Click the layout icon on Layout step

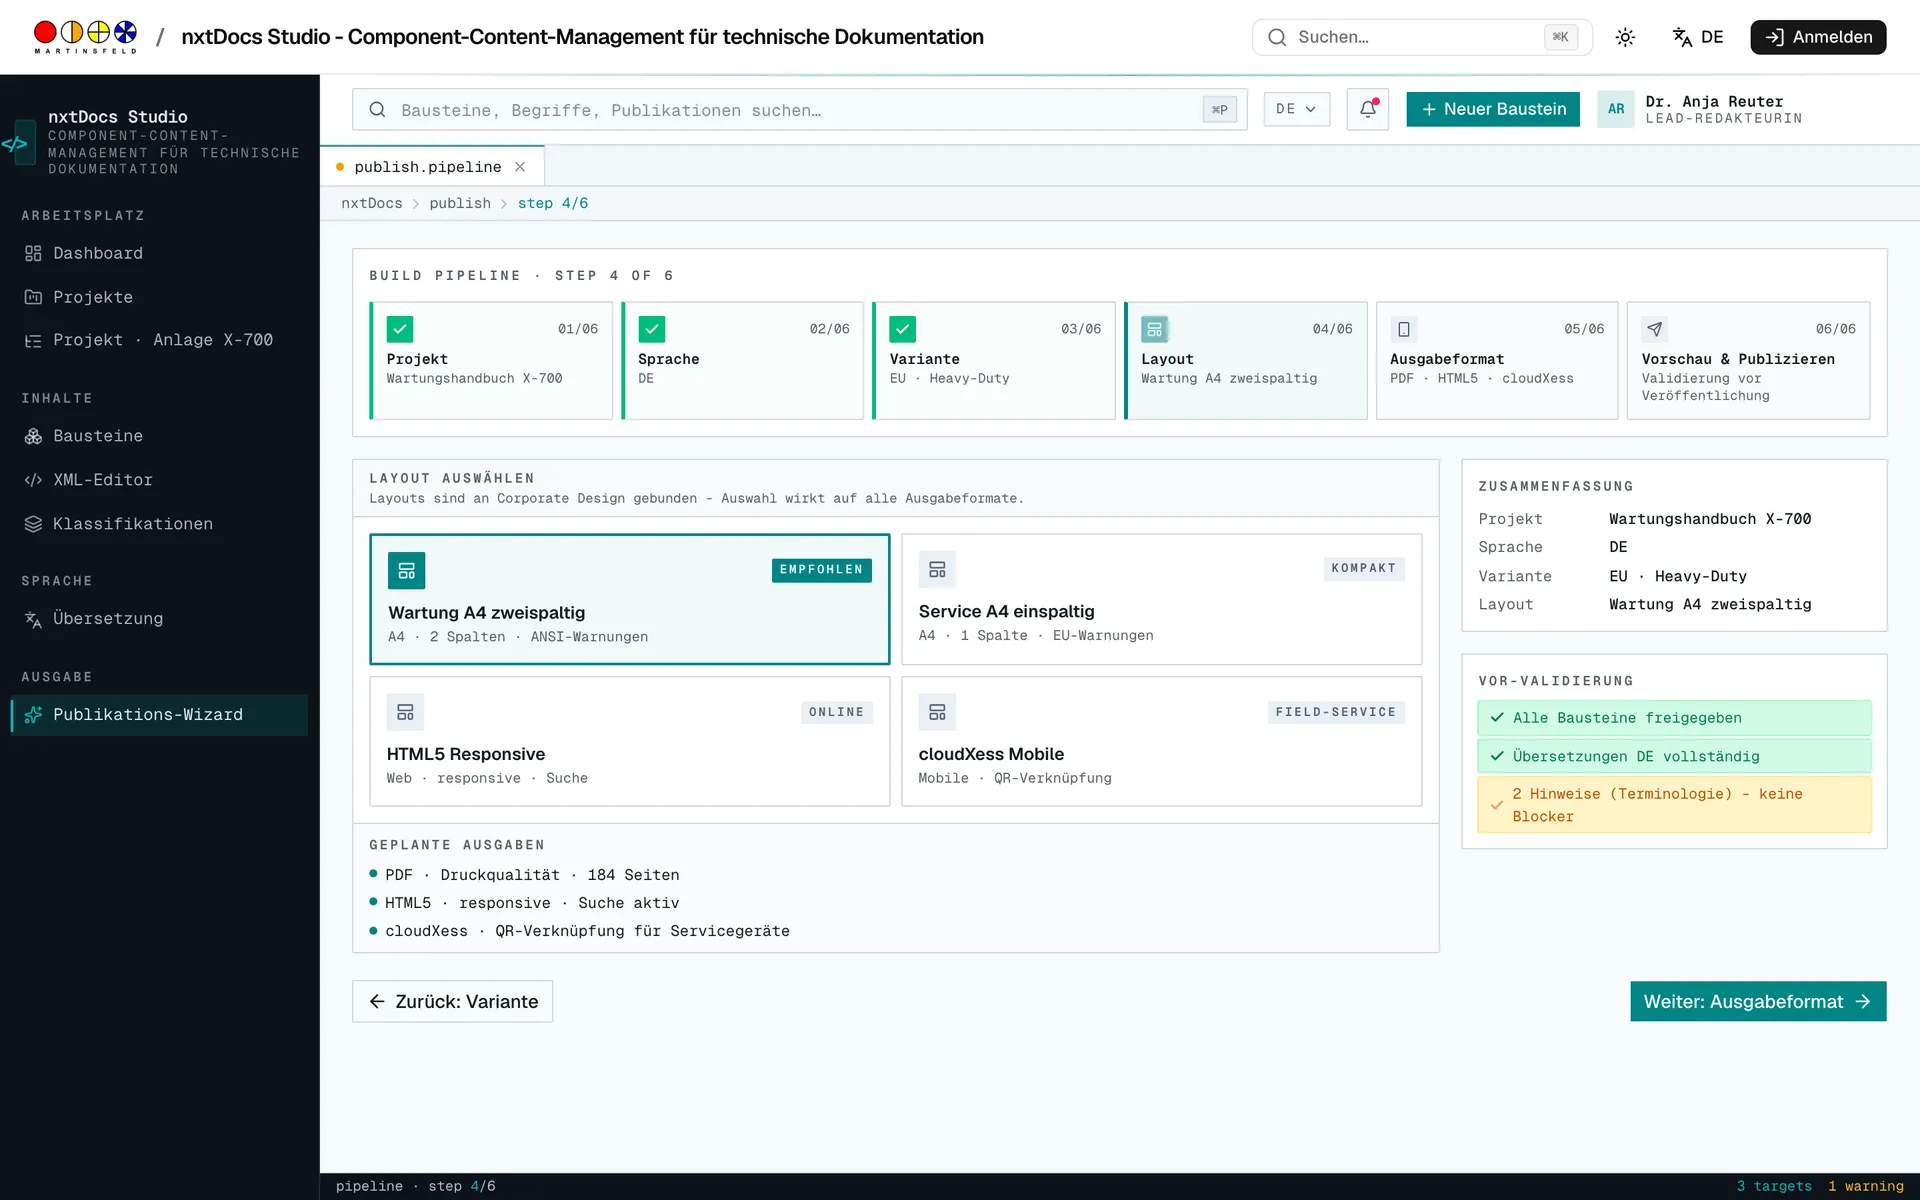pyautogui.click(x=1155, y=329)
